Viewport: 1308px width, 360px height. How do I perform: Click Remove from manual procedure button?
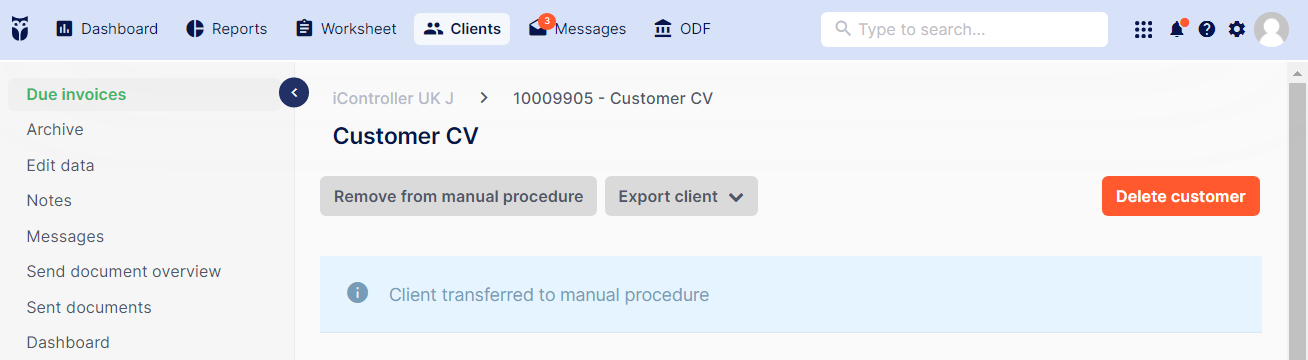click(458, 196)
